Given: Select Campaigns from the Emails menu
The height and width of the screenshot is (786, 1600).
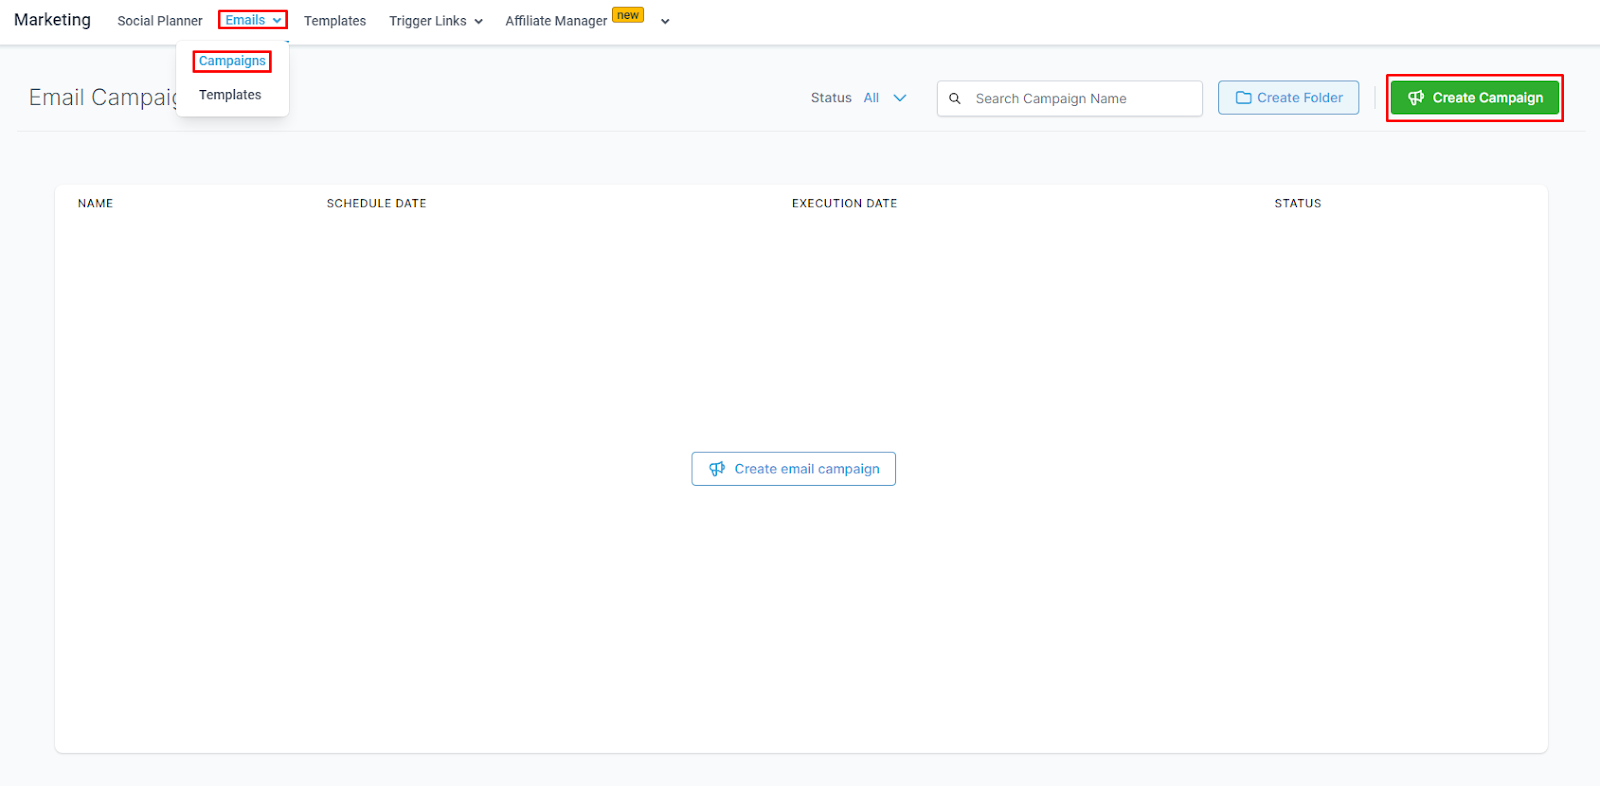Looking at the screenshot, I should (232, 61).
